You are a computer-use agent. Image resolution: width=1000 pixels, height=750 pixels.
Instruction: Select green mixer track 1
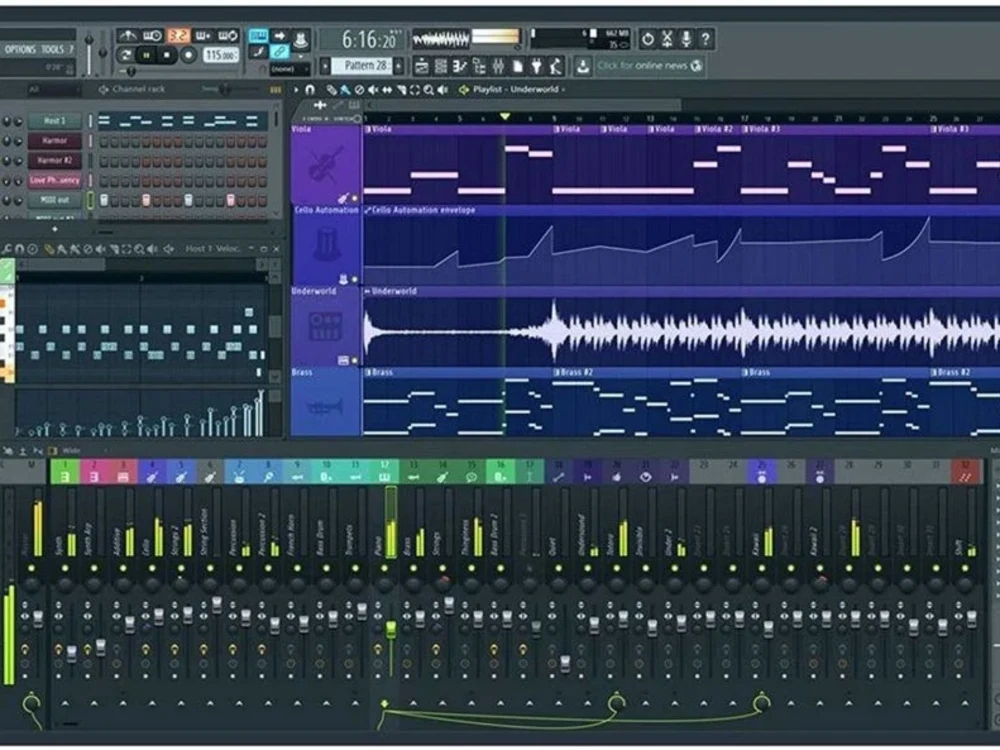click(65, 471)
